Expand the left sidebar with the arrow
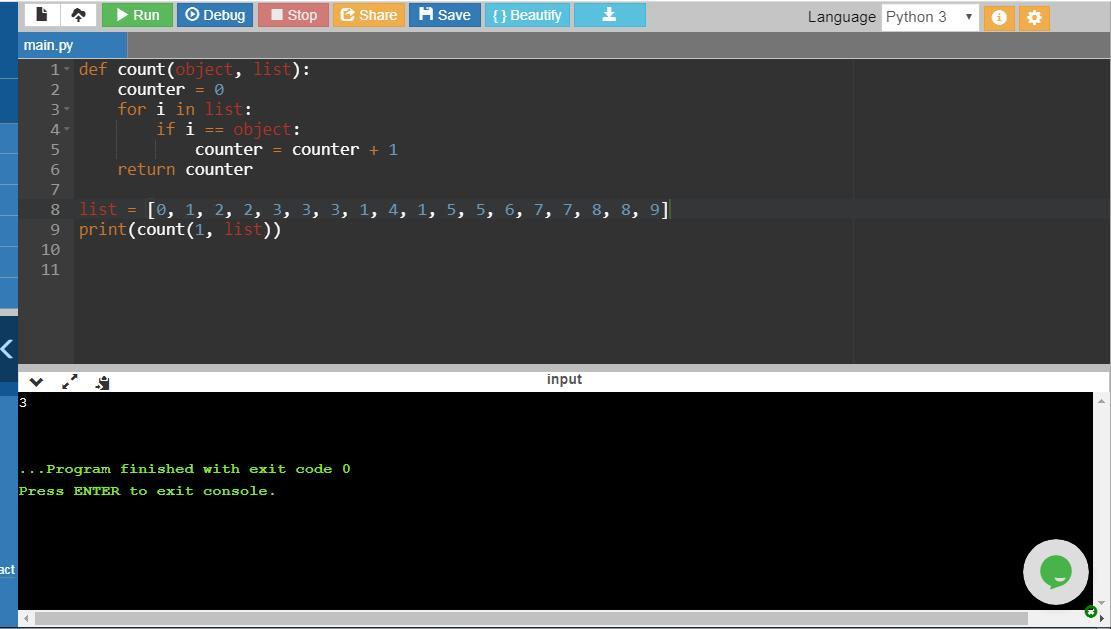This screenshot has width=1111, height=629. pyautogui.click(x=7, y=349)
